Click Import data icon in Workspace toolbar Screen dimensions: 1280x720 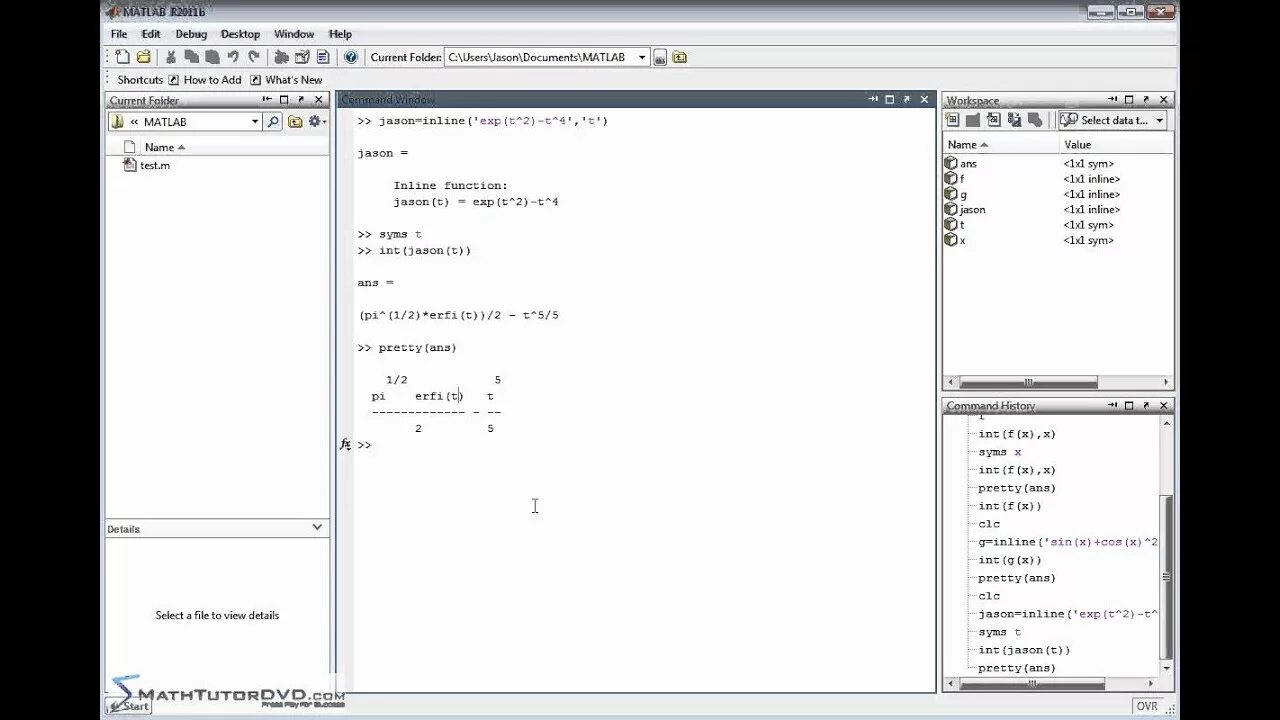click(x=994, y=120)
